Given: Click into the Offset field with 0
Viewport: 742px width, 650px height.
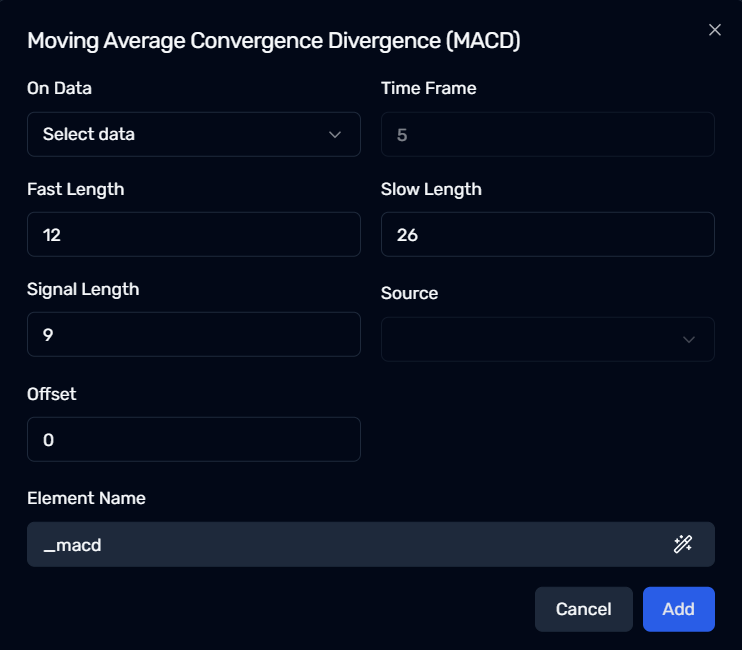Looking at the screenshot, I should pos(194,439).
